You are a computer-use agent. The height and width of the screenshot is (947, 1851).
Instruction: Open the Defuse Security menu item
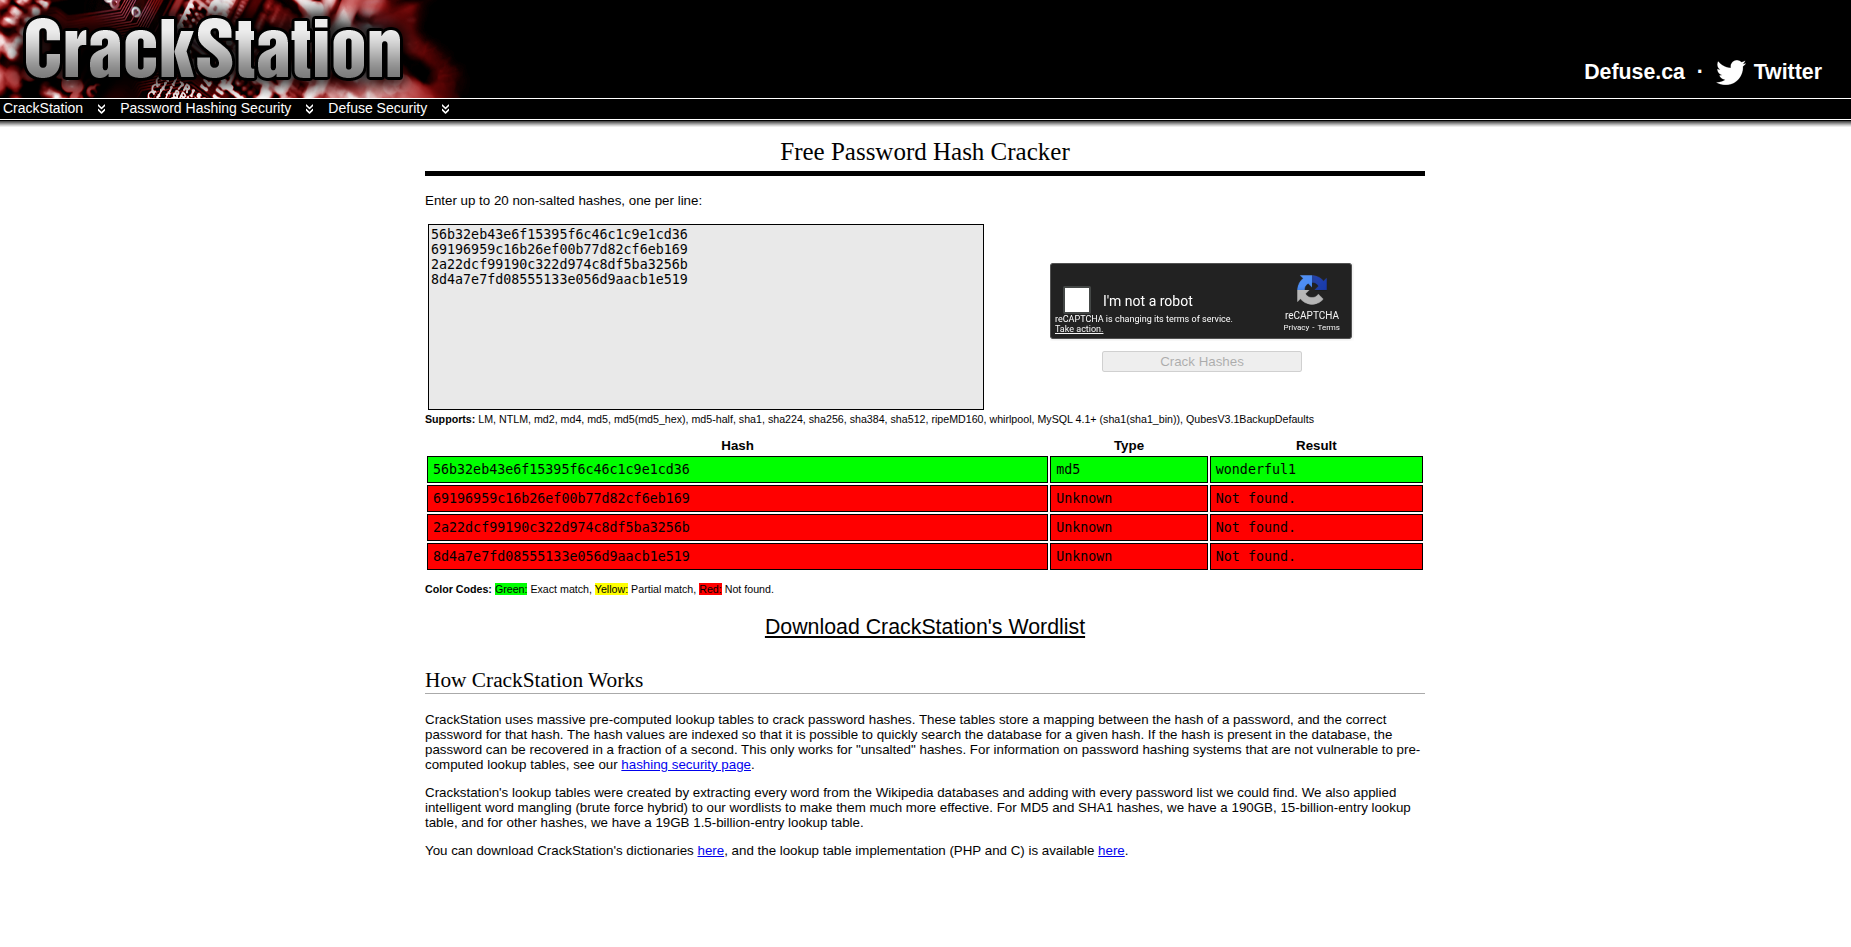(x=377, y=108)
